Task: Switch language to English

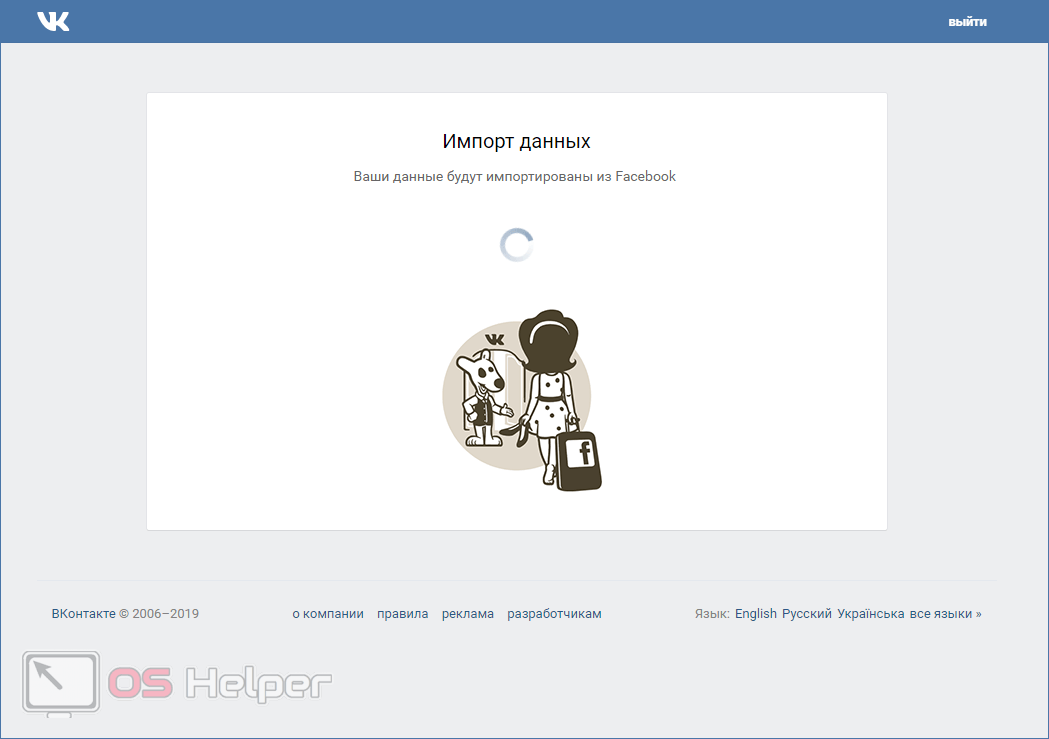Action: tap(755, 614)
